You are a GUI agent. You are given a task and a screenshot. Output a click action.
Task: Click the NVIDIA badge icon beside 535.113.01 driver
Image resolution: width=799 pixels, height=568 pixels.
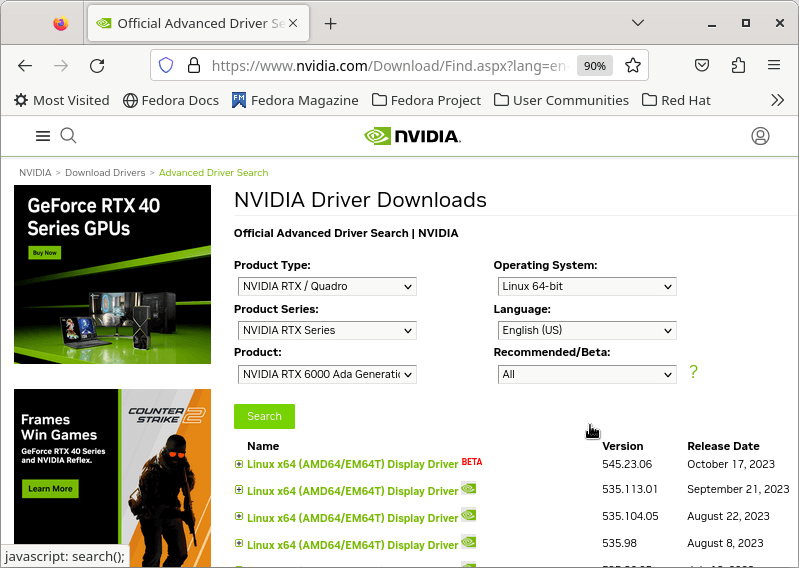click(x=468, y=489)
